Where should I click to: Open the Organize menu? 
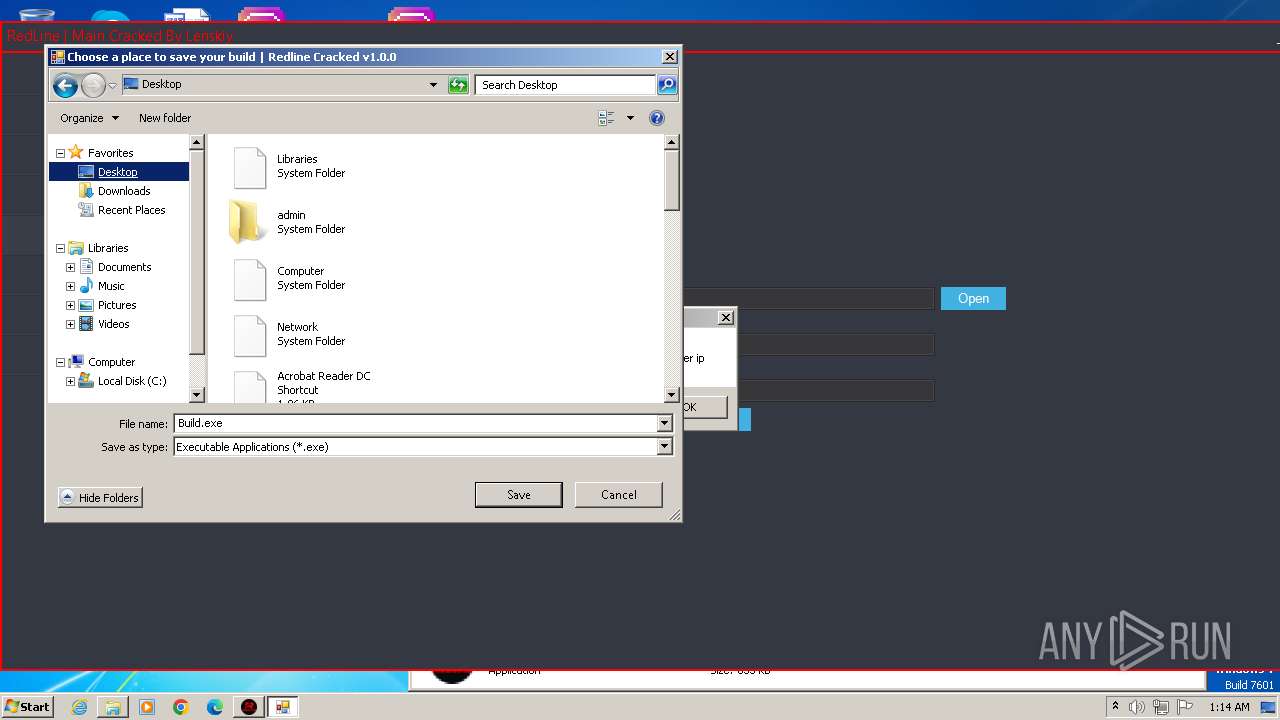(89, 118)
